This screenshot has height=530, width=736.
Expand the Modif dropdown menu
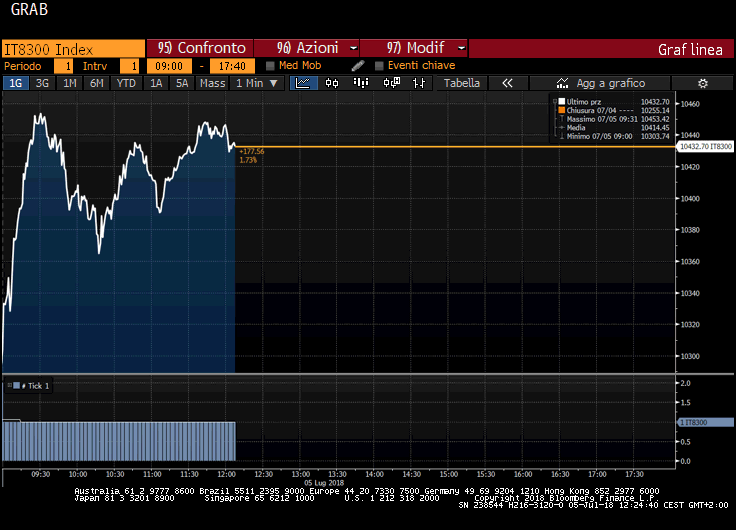coord(414,48)
